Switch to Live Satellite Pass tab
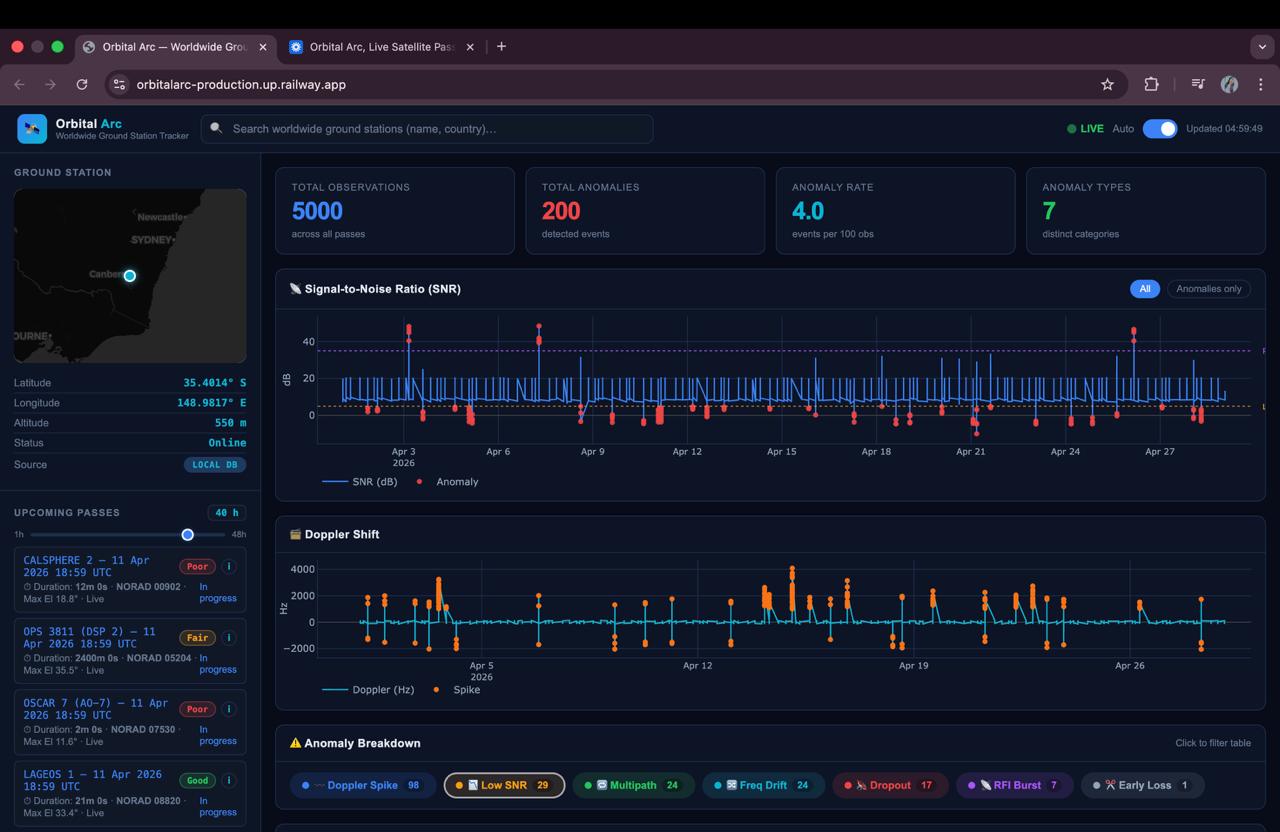 pos(382,46)
